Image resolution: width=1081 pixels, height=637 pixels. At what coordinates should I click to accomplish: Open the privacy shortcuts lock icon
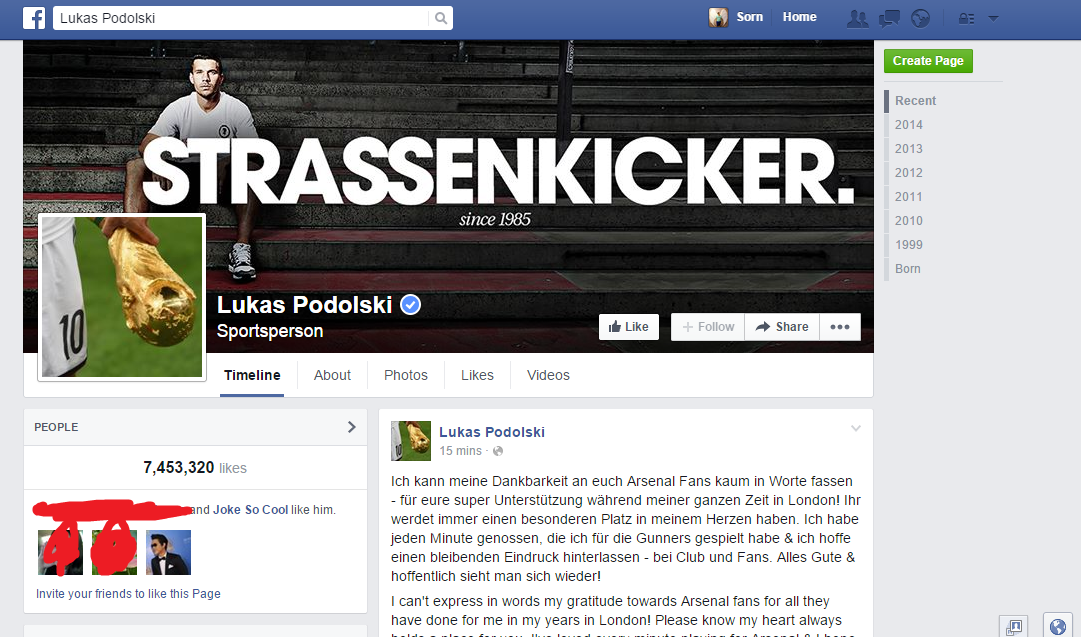pyautogui.click(x=967, y=19)
